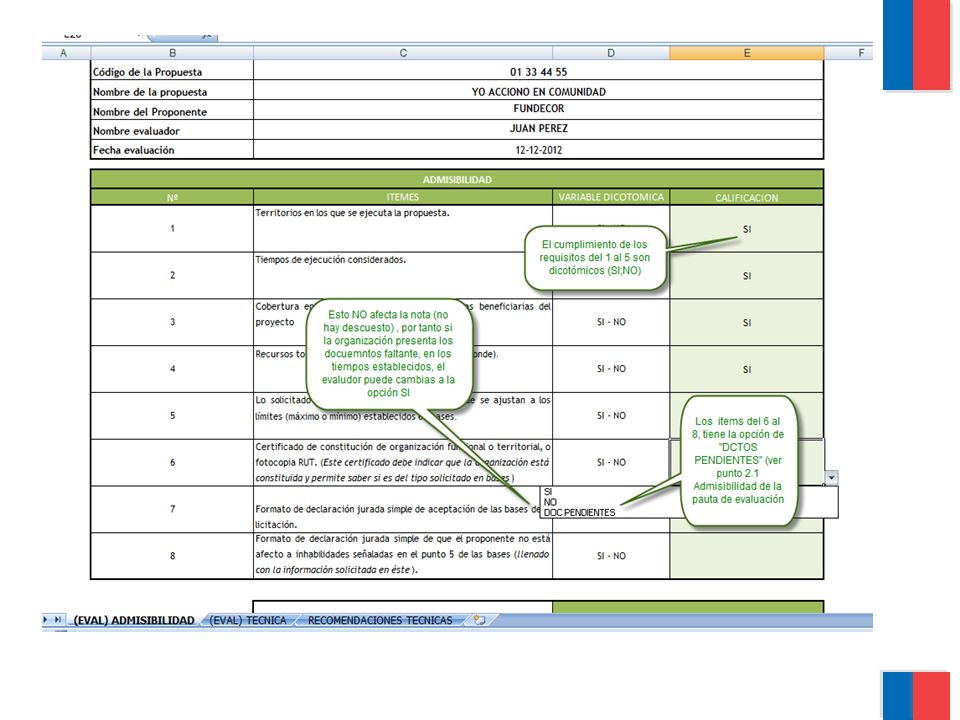Select the SI - NO cell in row 5
Screen dimensions: 960x720
[611, 416]
